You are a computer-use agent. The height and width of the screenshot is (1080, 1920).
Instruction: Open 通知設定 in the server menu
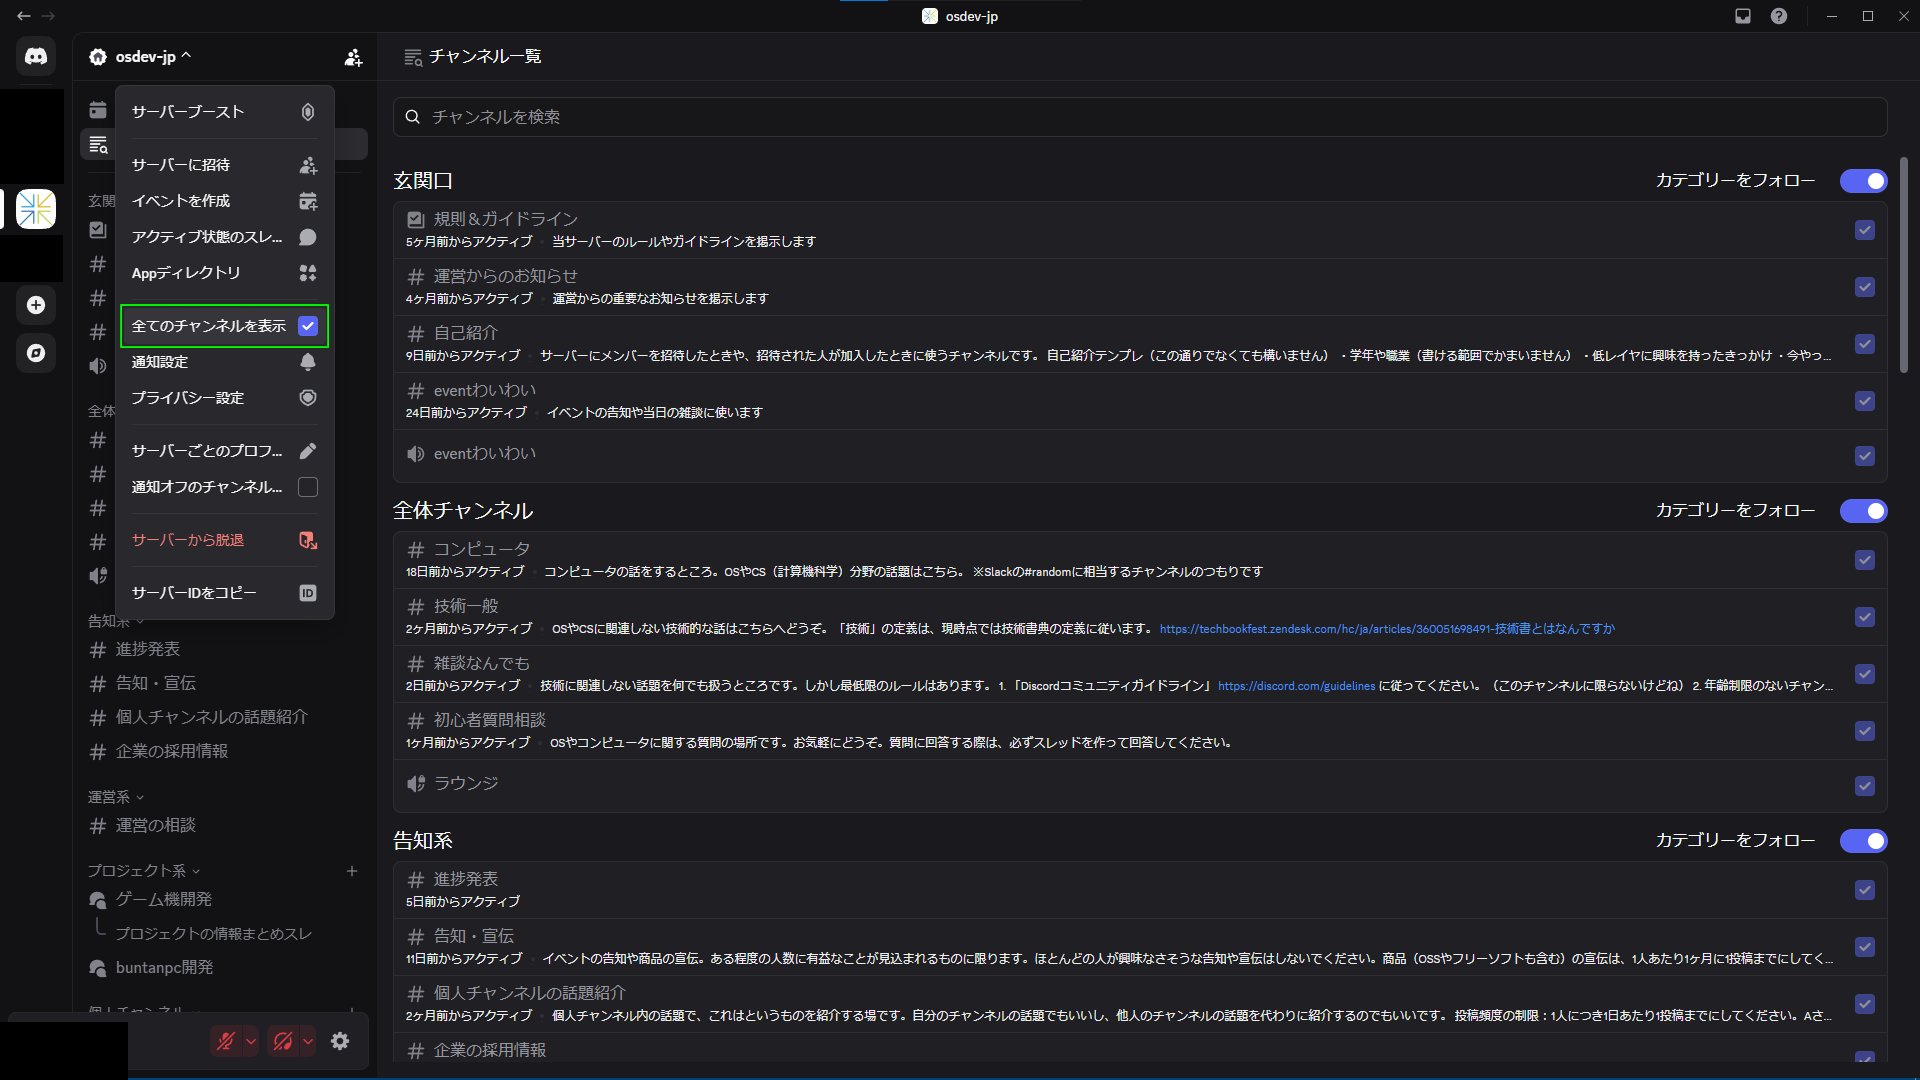[225, 362]
